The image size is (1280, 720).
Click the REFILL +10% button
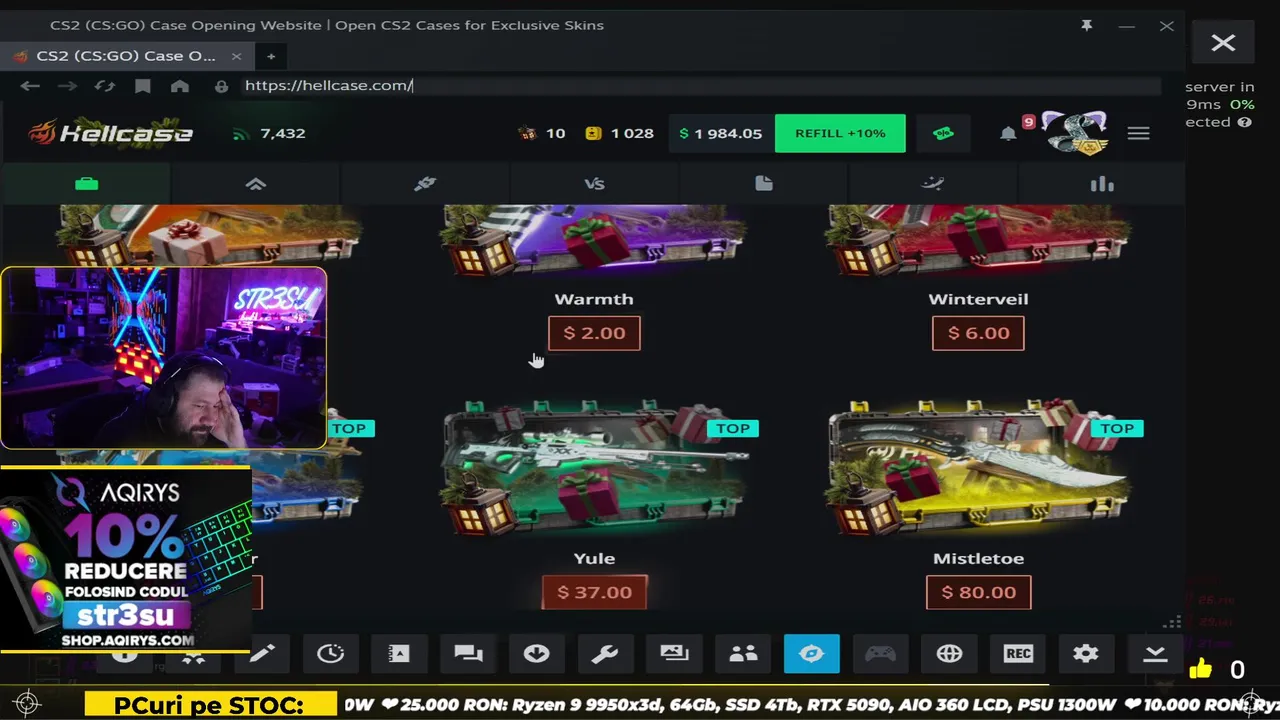(840, 133)
